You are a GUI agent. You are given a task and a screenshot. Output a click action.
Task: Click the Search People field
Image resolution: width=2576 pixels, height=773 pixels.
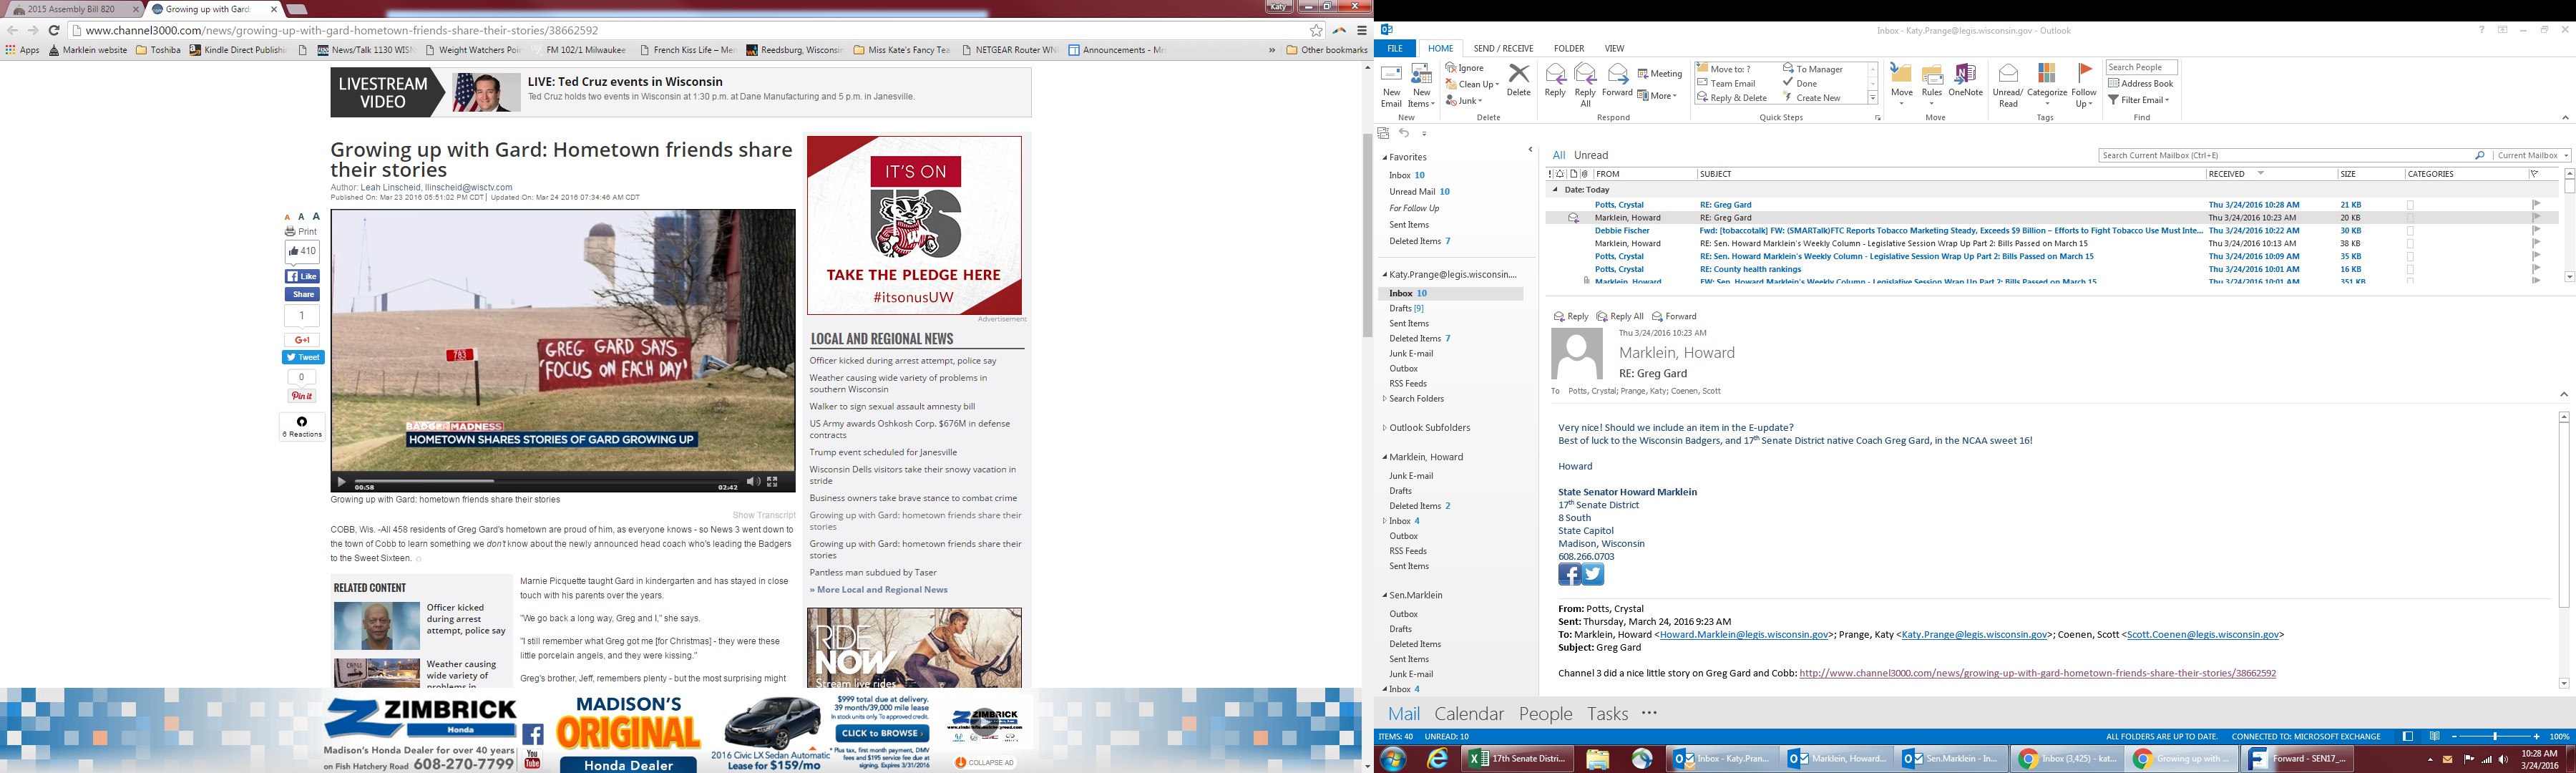click(x=2141, y=67)
